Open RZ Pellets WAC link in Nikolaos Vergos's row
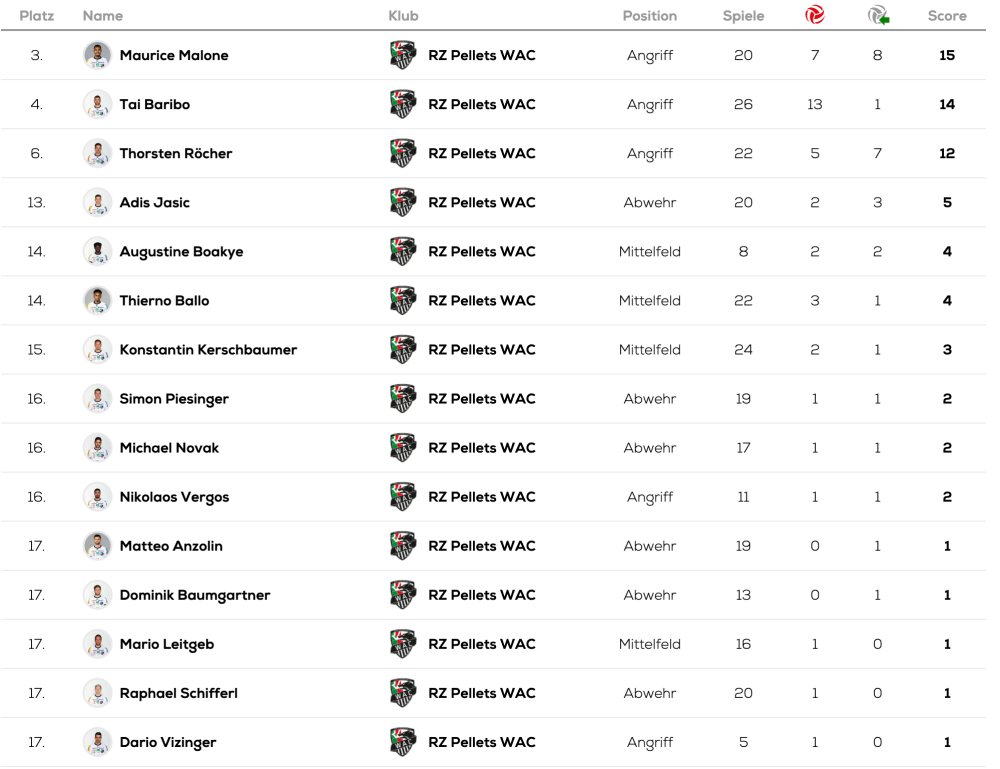 pyautogui.click(x=482, y=497)
